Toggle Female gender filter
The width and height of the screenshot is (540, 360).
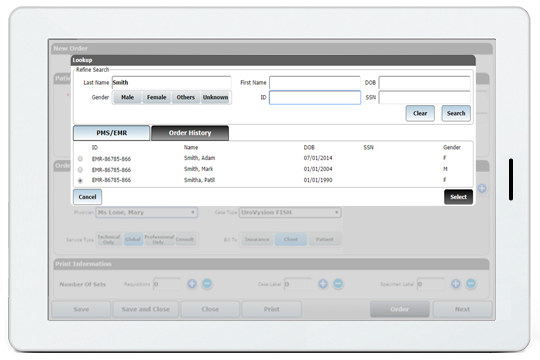point(157,97)
